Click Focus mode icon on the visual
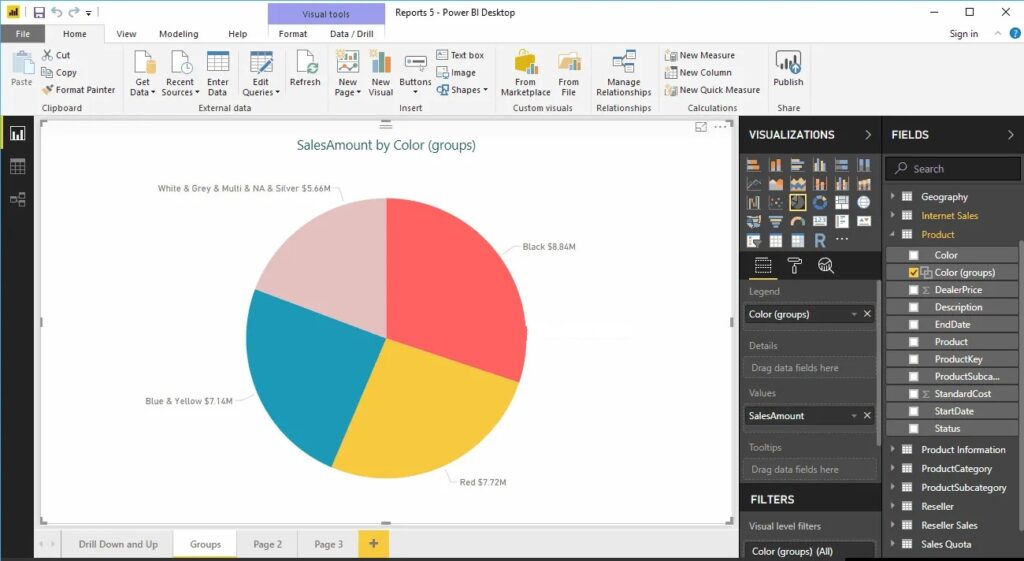The image size is (1024, 561). click(701, 127)
